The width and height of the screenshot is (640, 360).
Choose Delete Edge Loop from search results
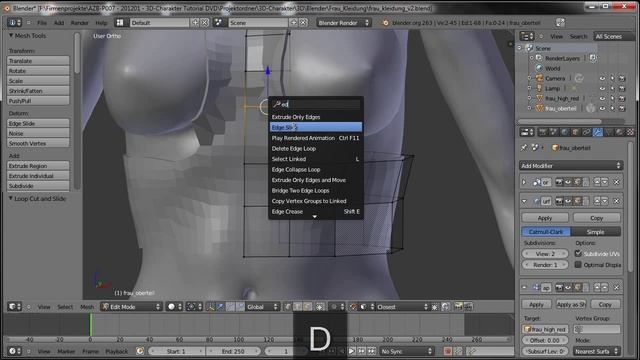click(x=316, y=149)
